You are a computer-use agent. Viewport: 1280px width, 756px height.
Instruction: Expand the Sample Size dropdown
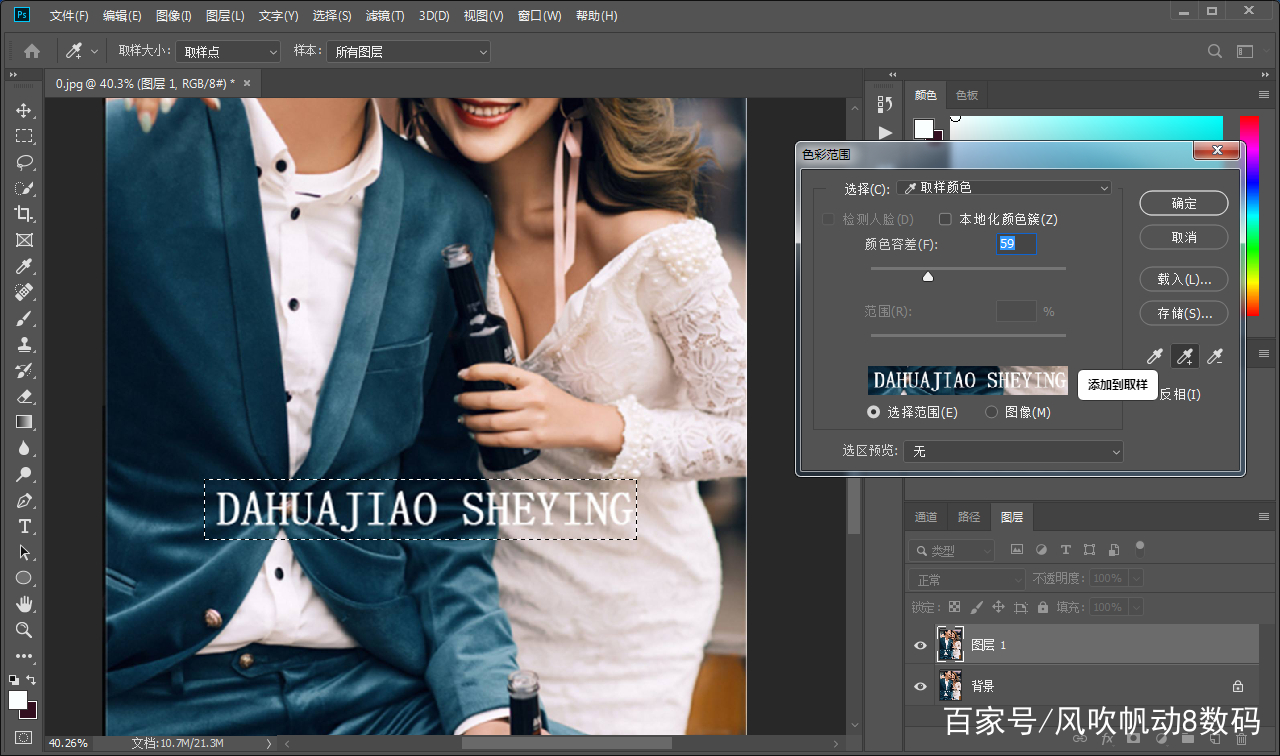coord(229,52)
